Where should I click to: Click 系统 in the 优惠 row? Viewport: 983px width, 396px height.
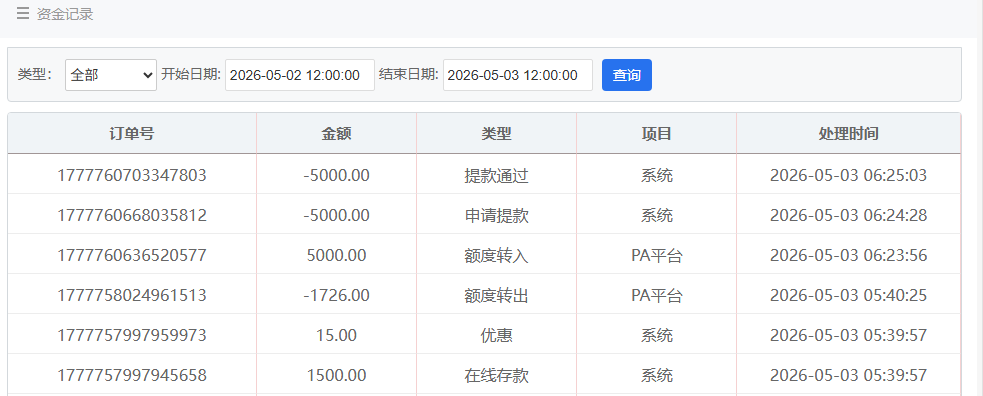pyautogui.click(x=656, y=335)
